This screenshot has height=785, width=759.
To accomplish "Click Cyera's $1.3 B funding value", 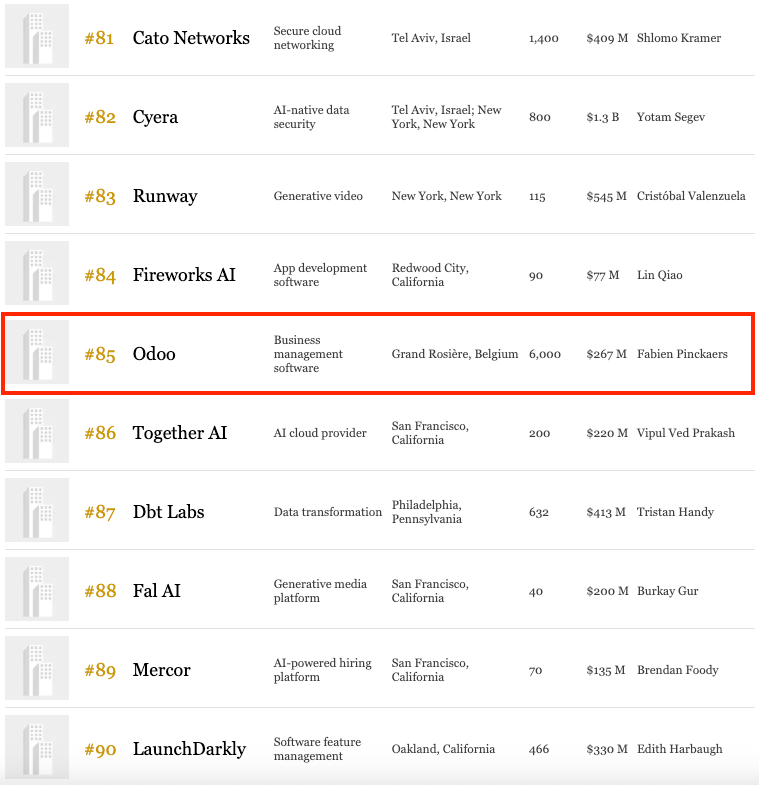I will point(603,117).
